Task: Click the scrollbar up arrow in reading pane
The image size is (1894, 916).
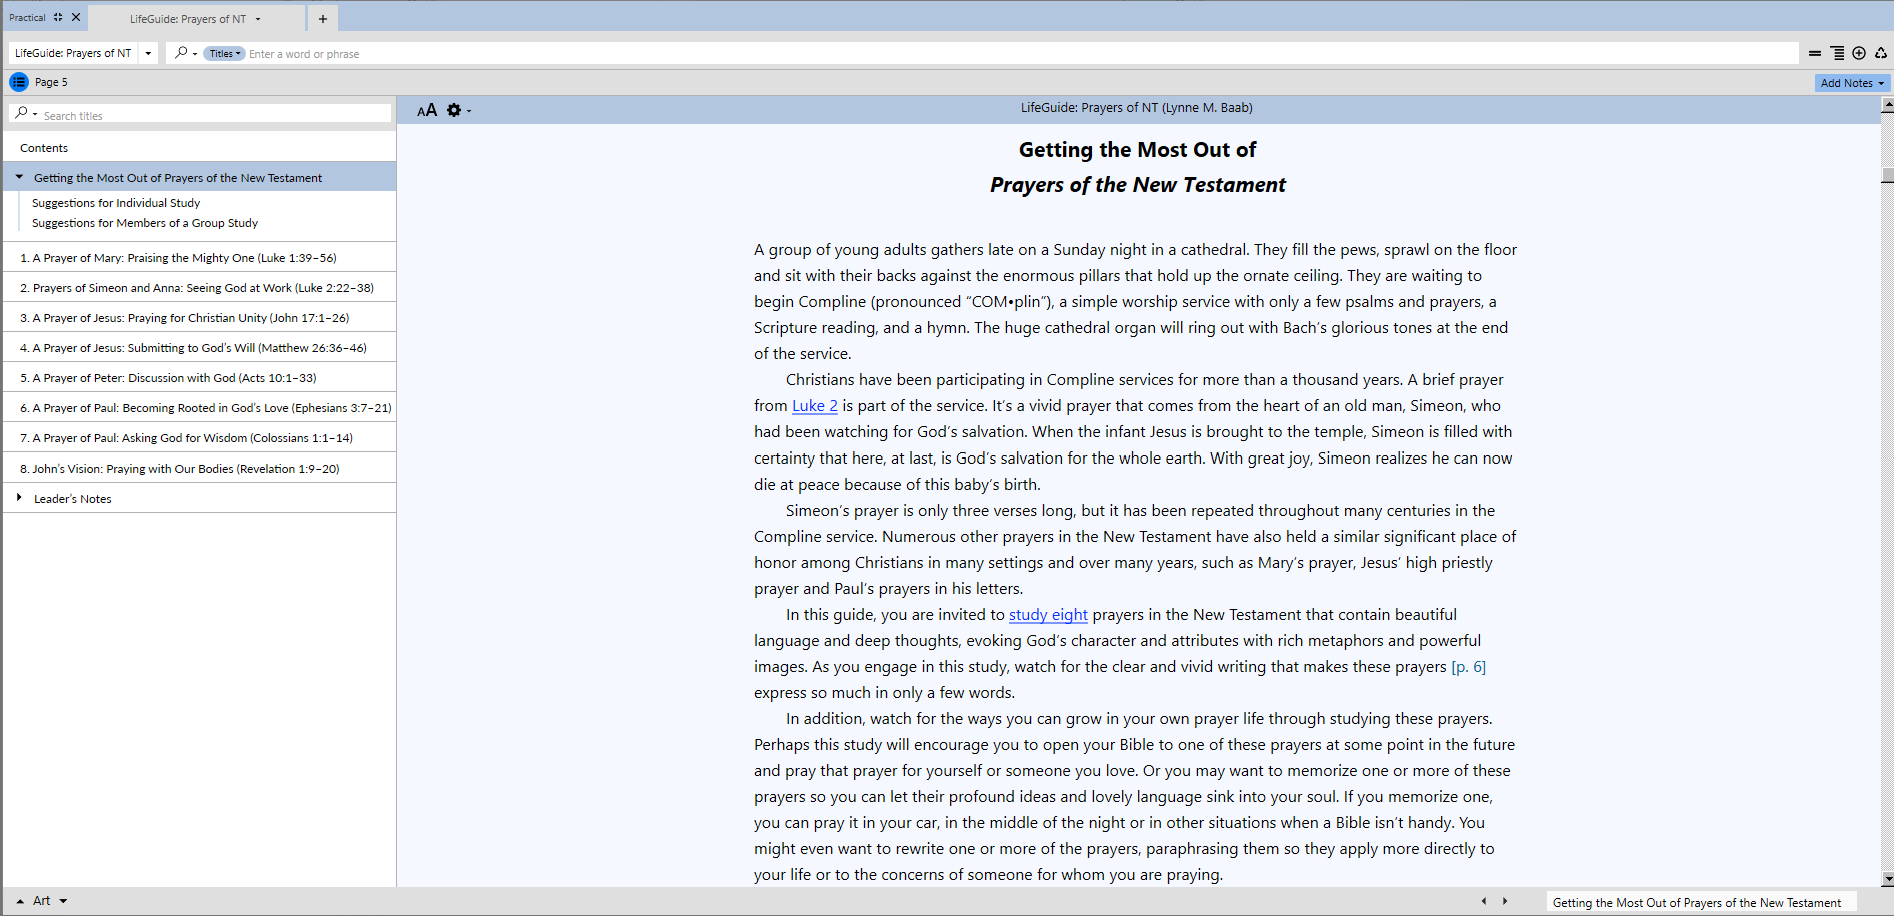Action: coord(1887,104)
